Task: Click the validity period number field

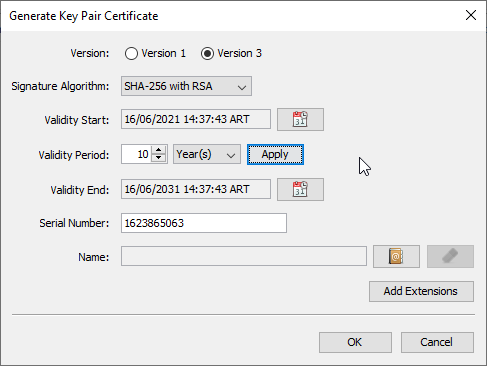Action: click(x=136, y=154)
